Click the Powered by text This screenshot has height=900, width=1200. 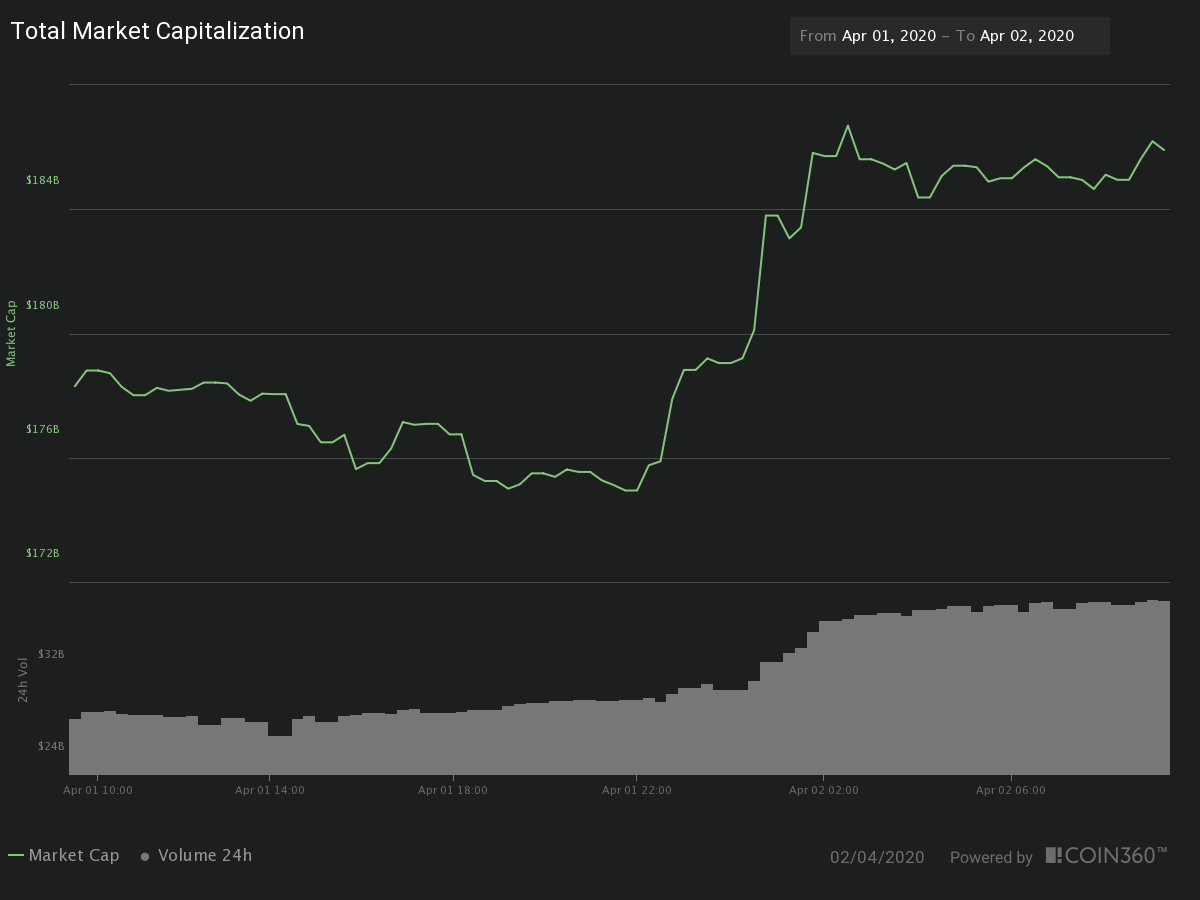point(991,857)
